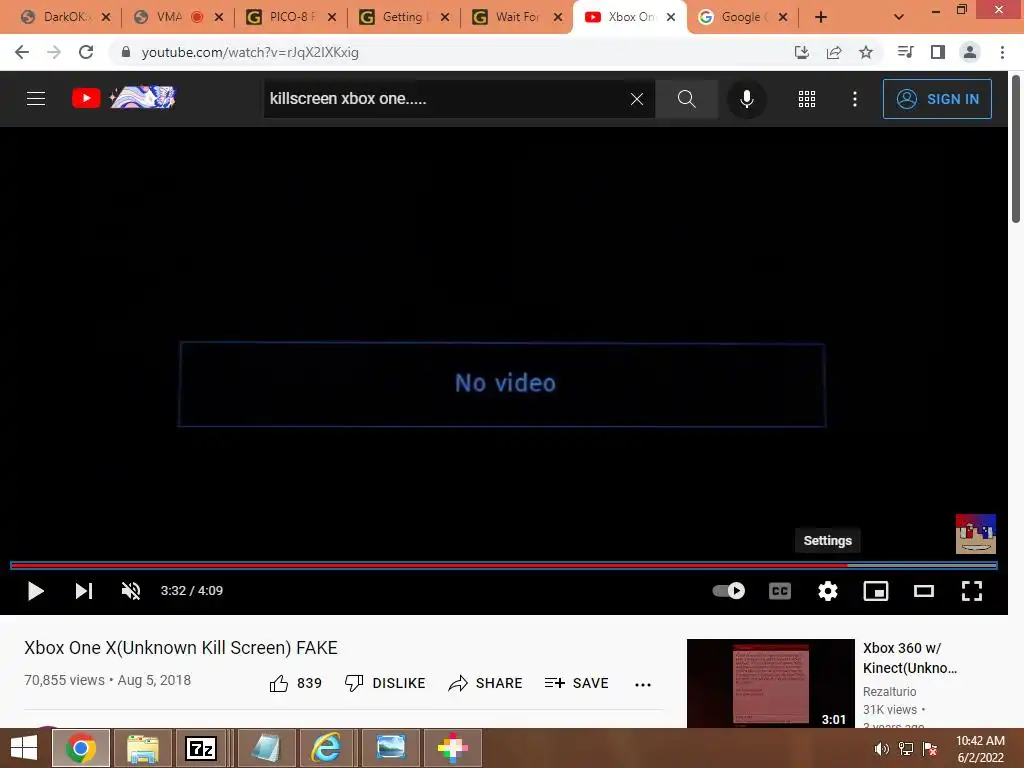Open 7-Zip from the taskbar
Image resolution: width=1024 pixels, height=768 pixels.
click(x=200, y=748)
